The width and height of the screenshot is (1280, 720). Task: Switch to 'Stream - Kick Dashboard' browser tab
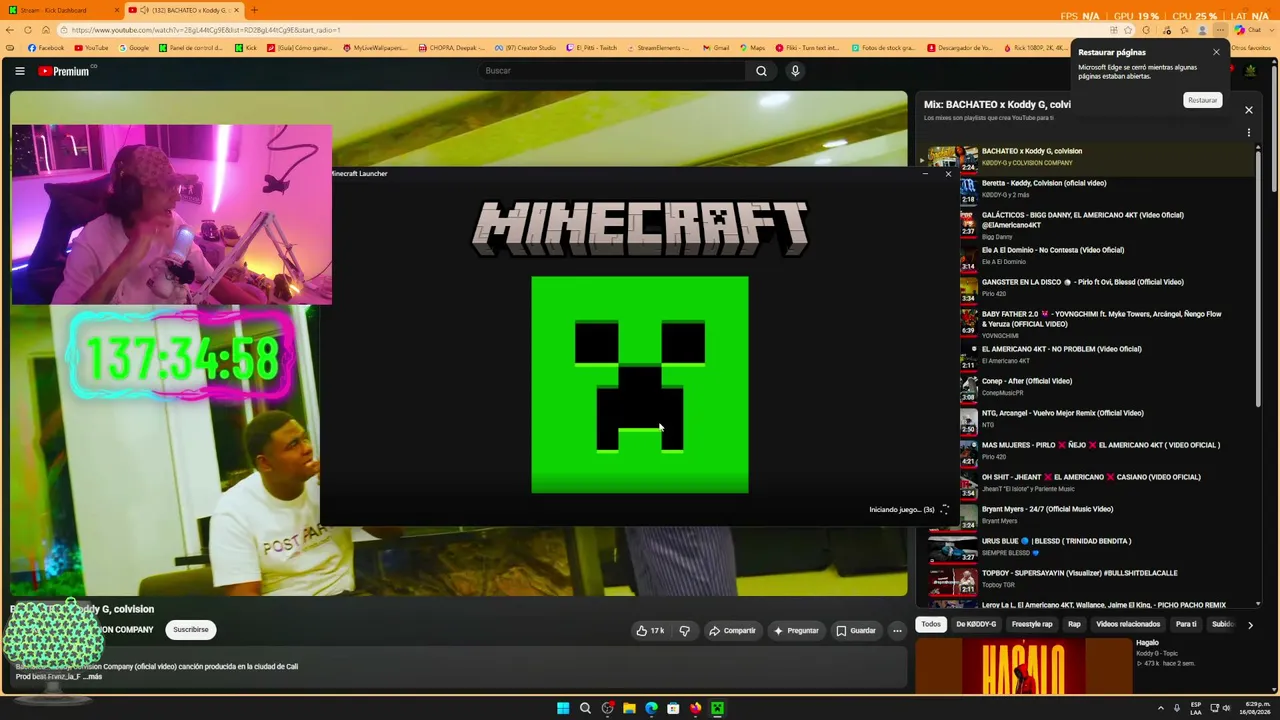62,10
